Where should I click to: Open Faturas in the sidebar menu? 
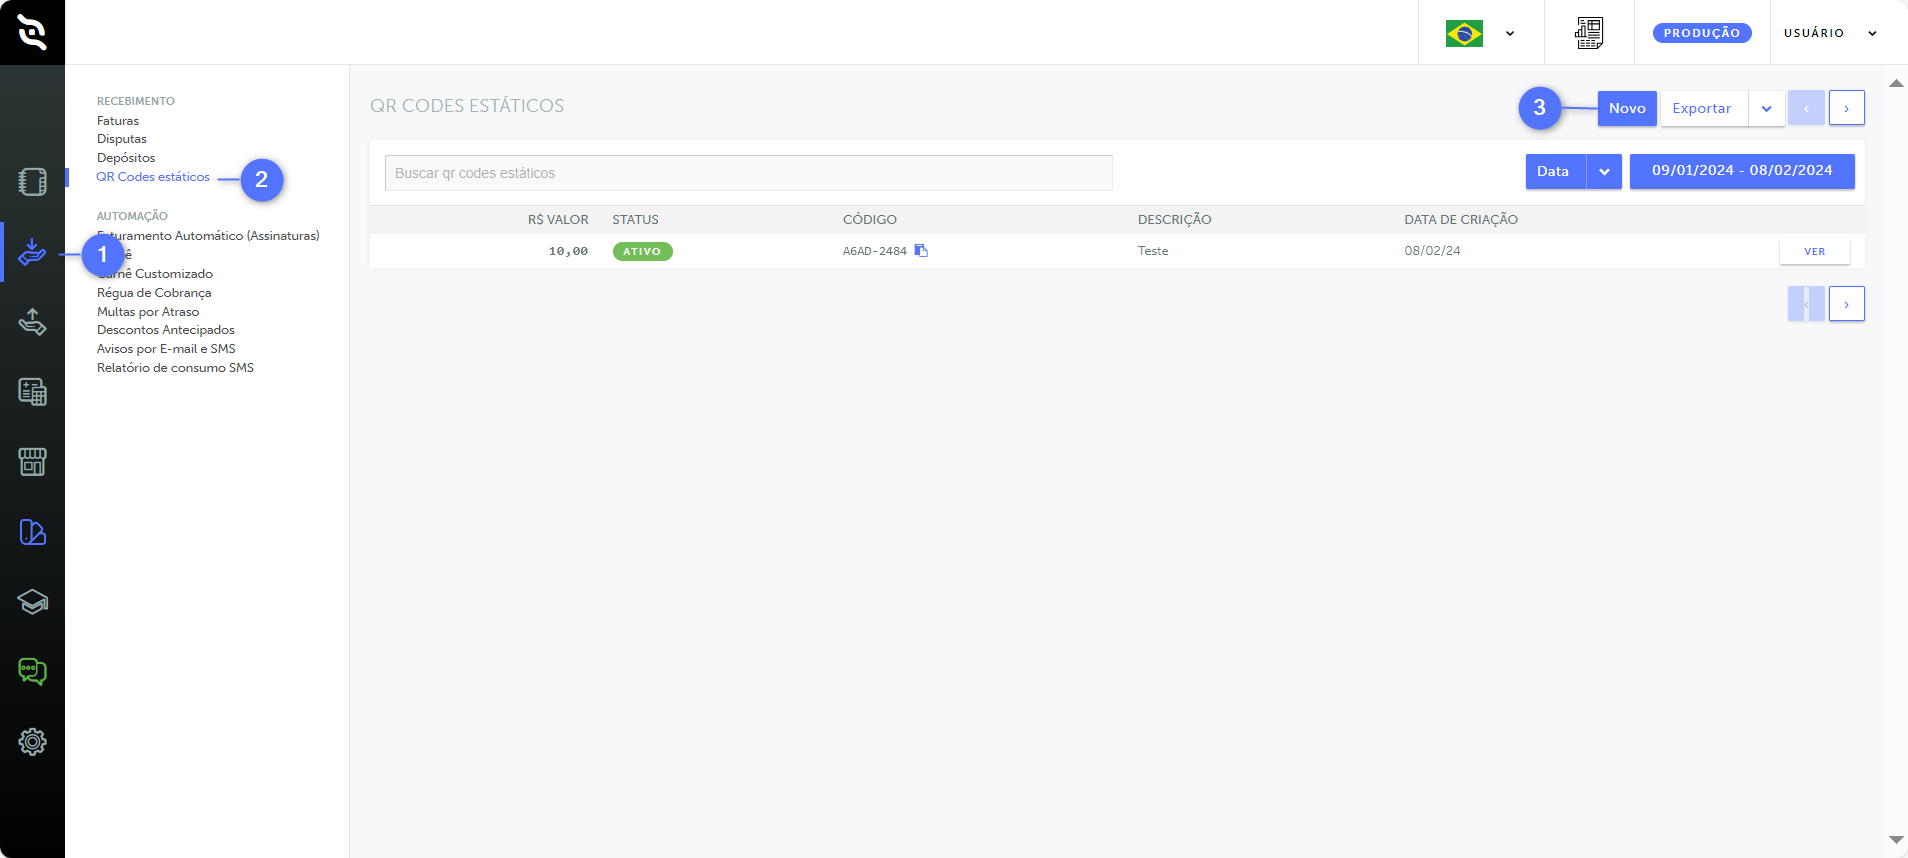[118, 121]
